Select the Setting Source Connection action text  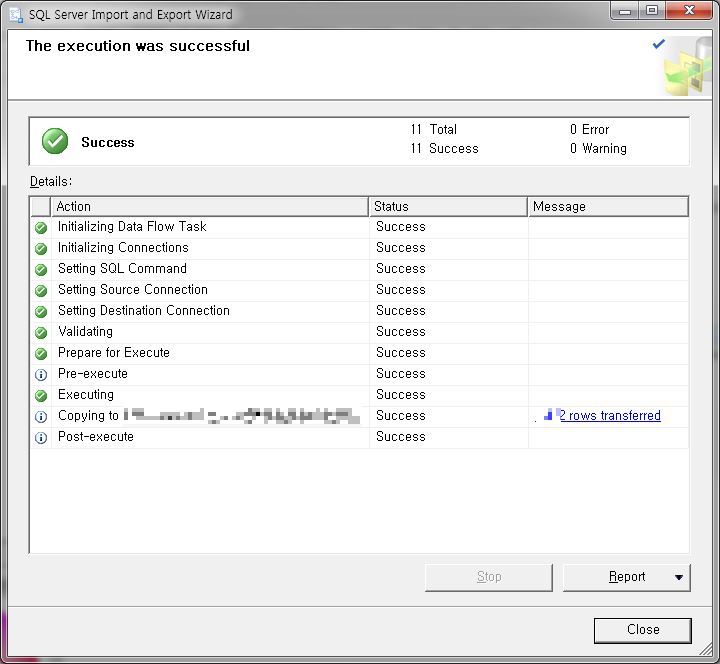coord(133,290)
